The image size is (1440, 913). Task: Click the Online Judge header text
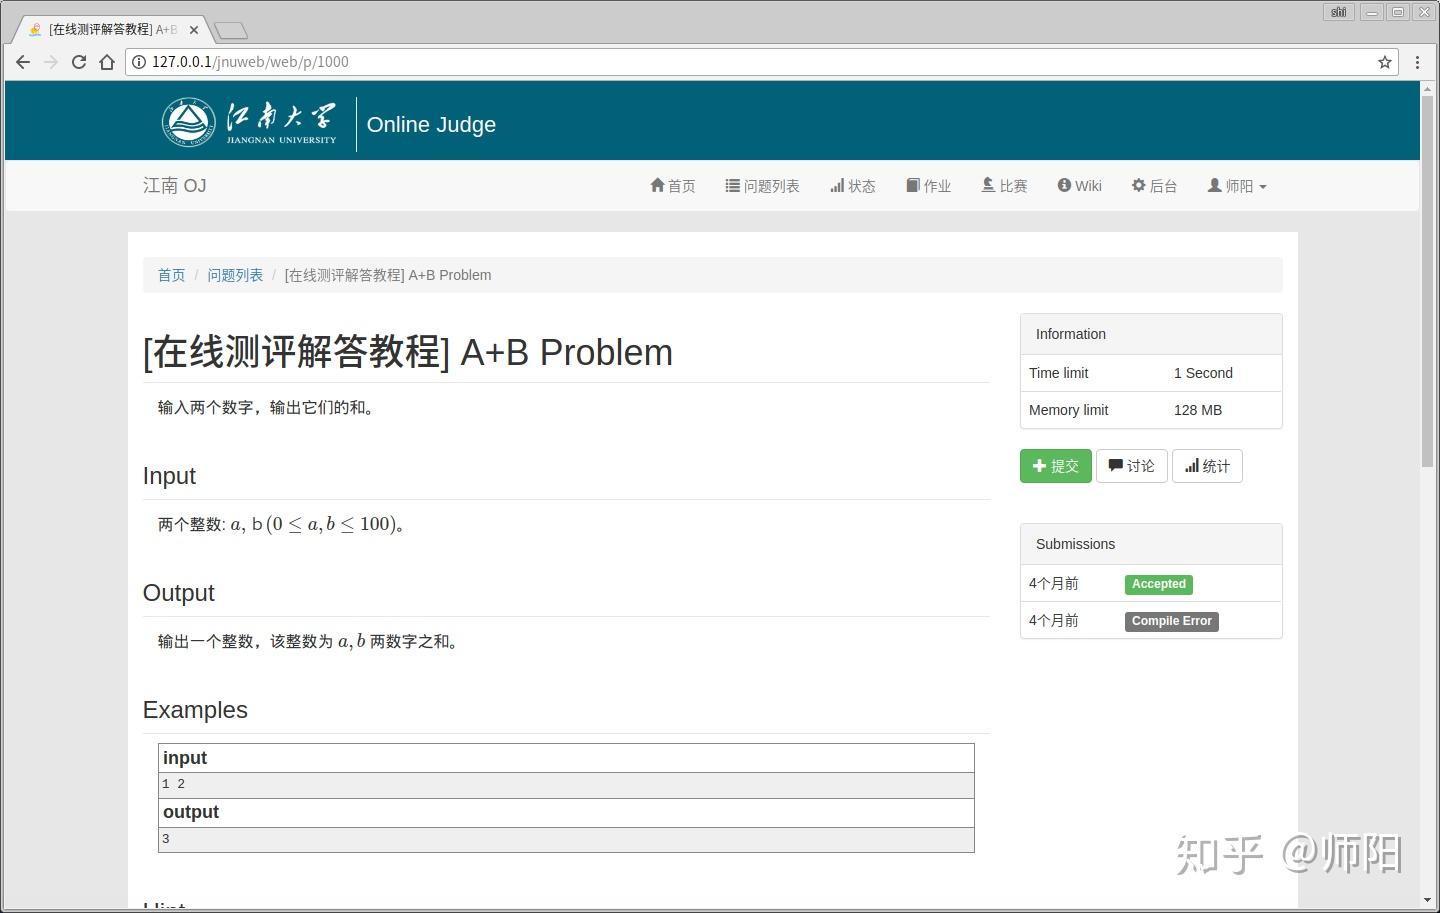(x=431, y=124)
